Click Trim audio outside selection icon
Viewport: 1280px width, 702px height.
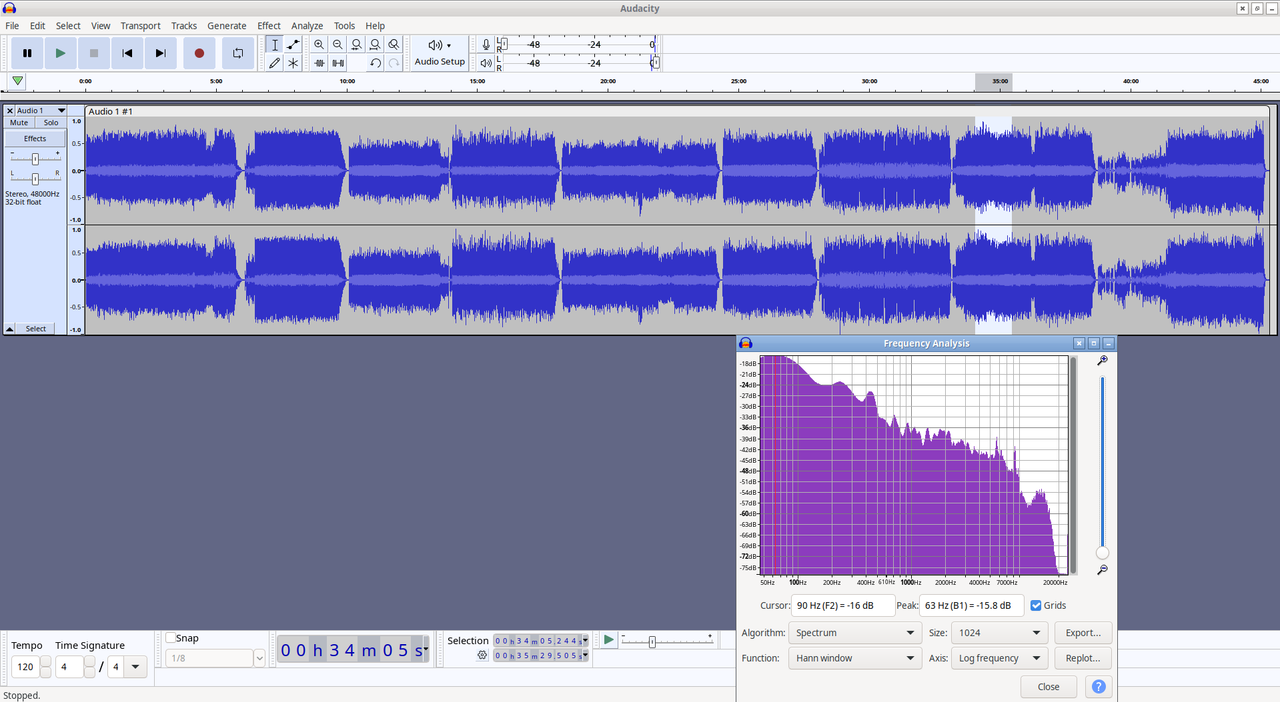319,63
